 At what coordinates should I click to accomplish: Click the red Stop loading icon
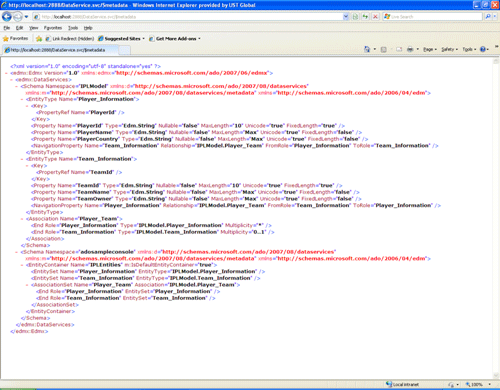(375, 17)
